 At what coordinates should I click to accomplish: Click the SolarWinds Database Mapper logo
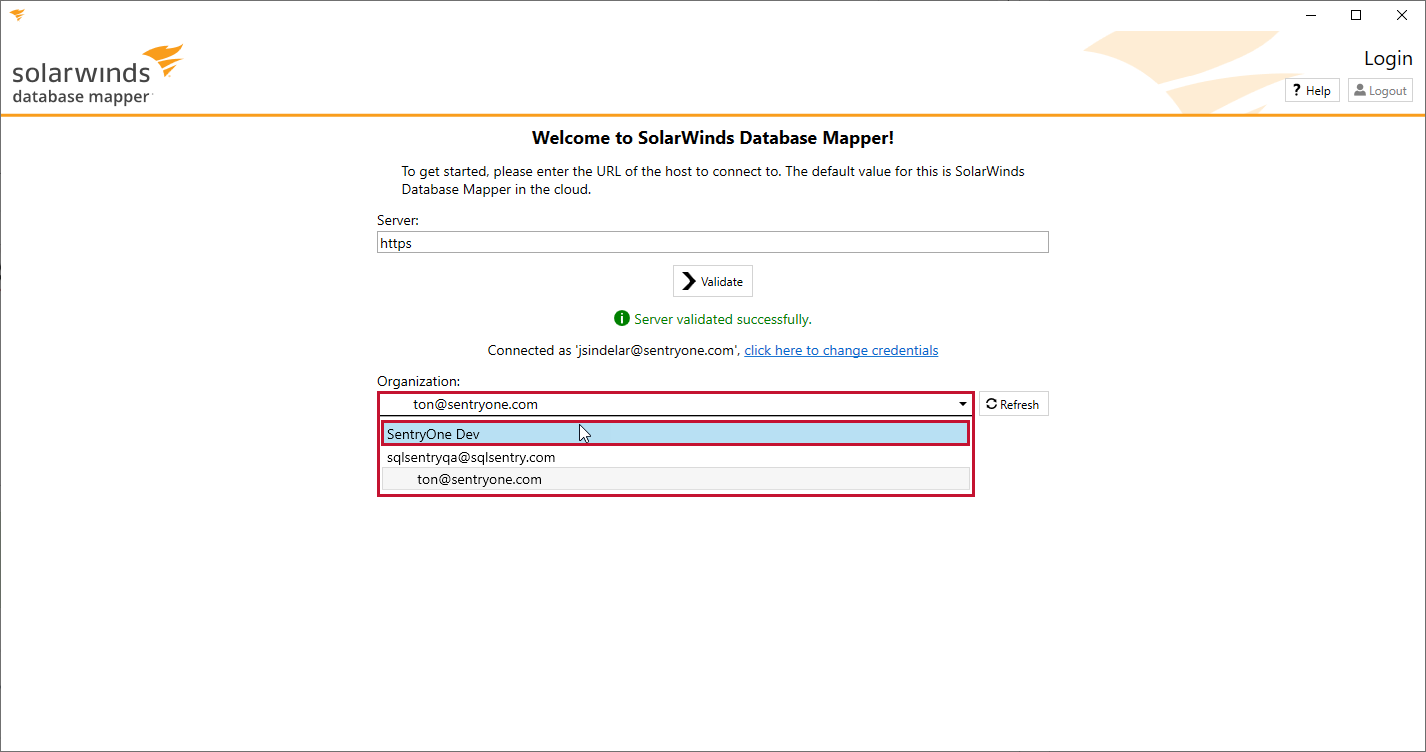click(97, 74)
